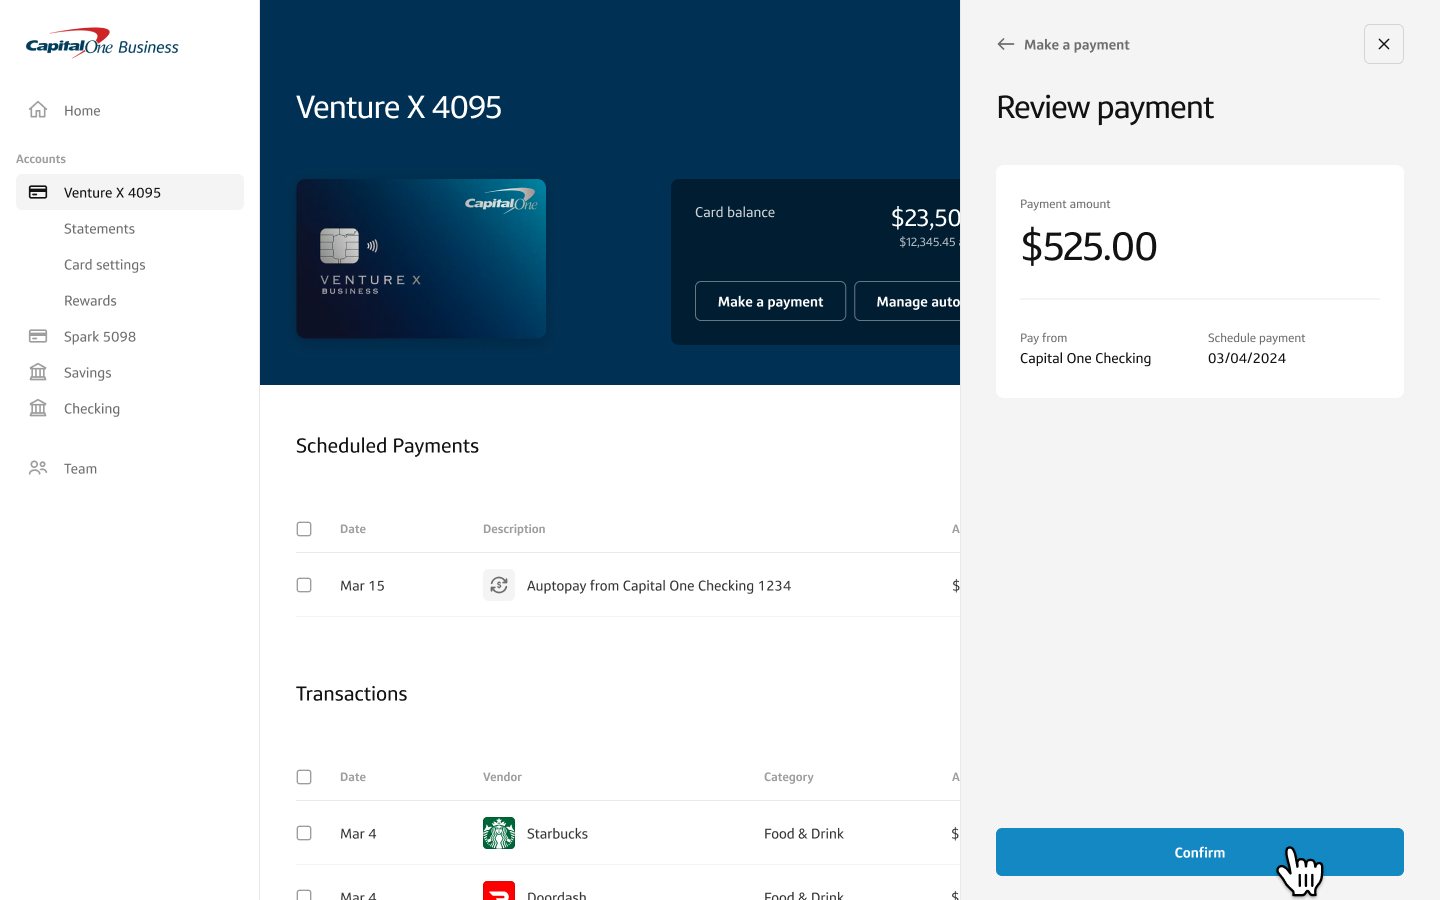Click the Confirm button
The height and width of the screenshot is (900, 1440).
[x=1200, y=852]
